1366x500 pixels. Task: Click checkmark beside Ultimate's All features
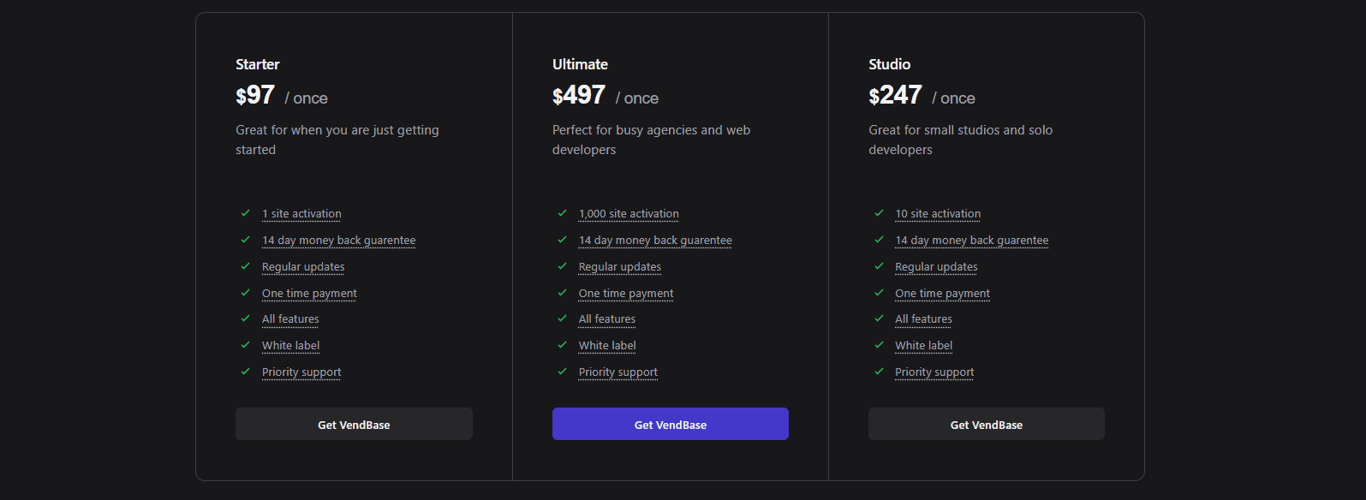(x=562, y=318)
